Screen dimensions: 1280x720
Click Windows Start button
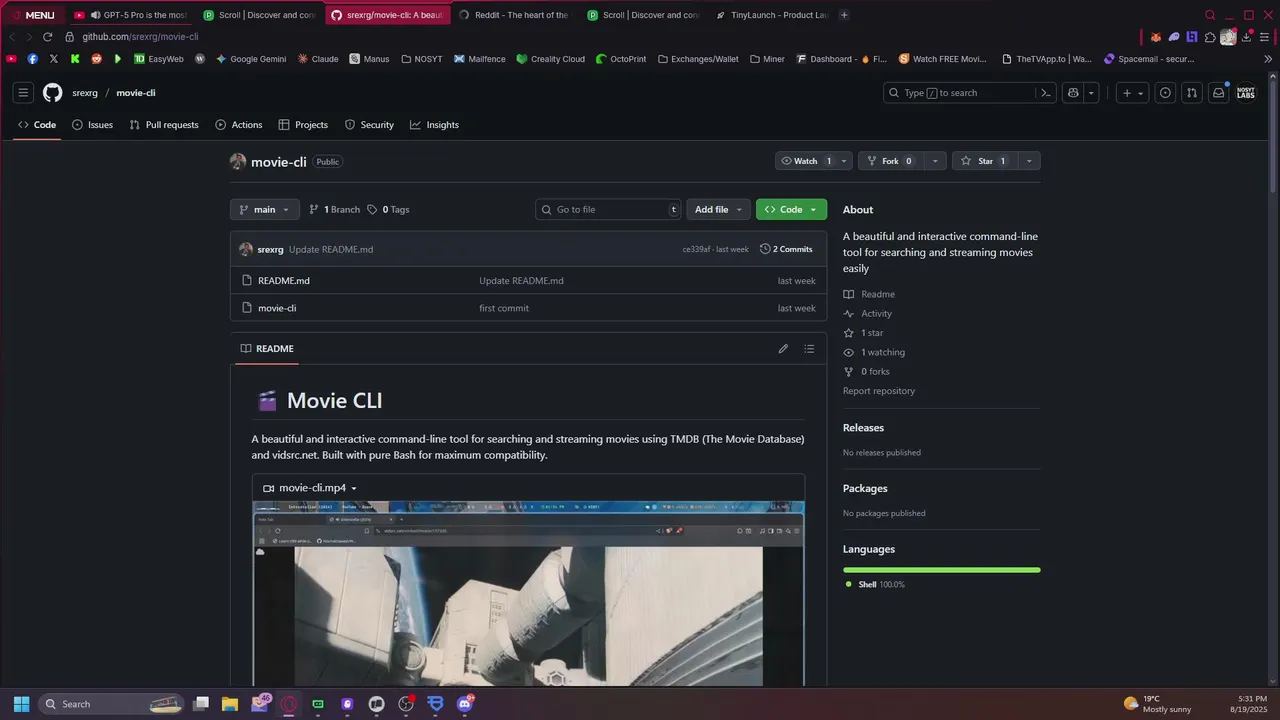click(21, 704)
